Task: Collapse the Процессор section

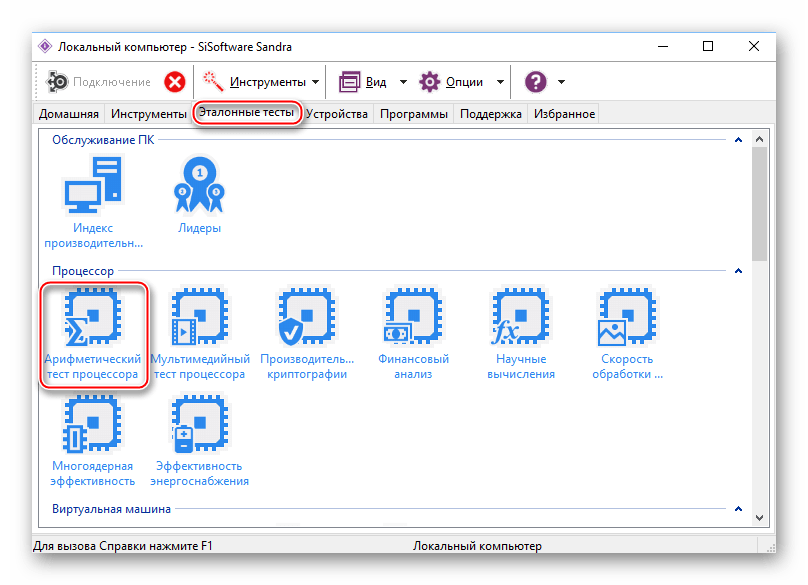Action: pos(737,271)
